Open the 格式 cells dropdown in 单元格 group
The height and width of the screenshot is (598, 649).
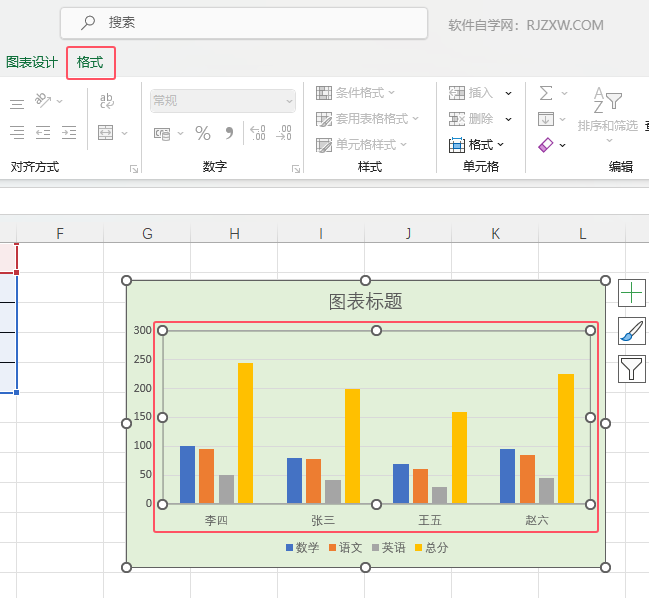point(476,145)
